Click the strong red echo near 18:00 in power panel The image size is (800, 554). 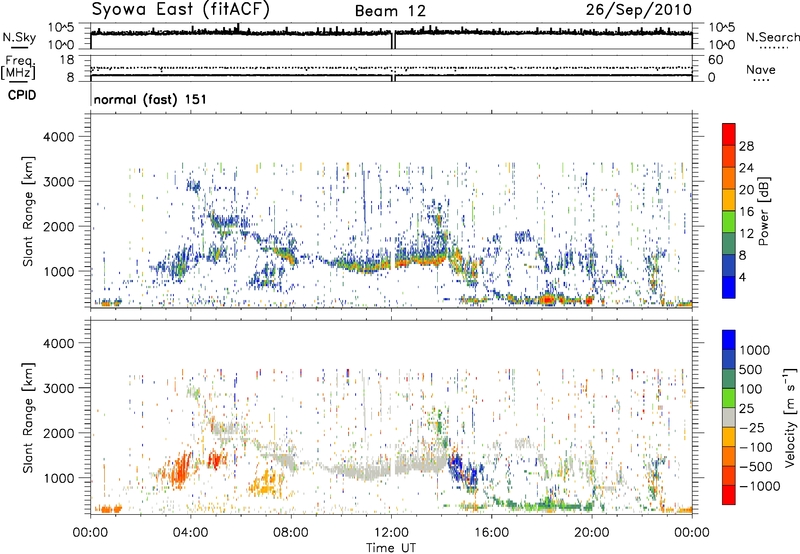[x=548, y=299]
